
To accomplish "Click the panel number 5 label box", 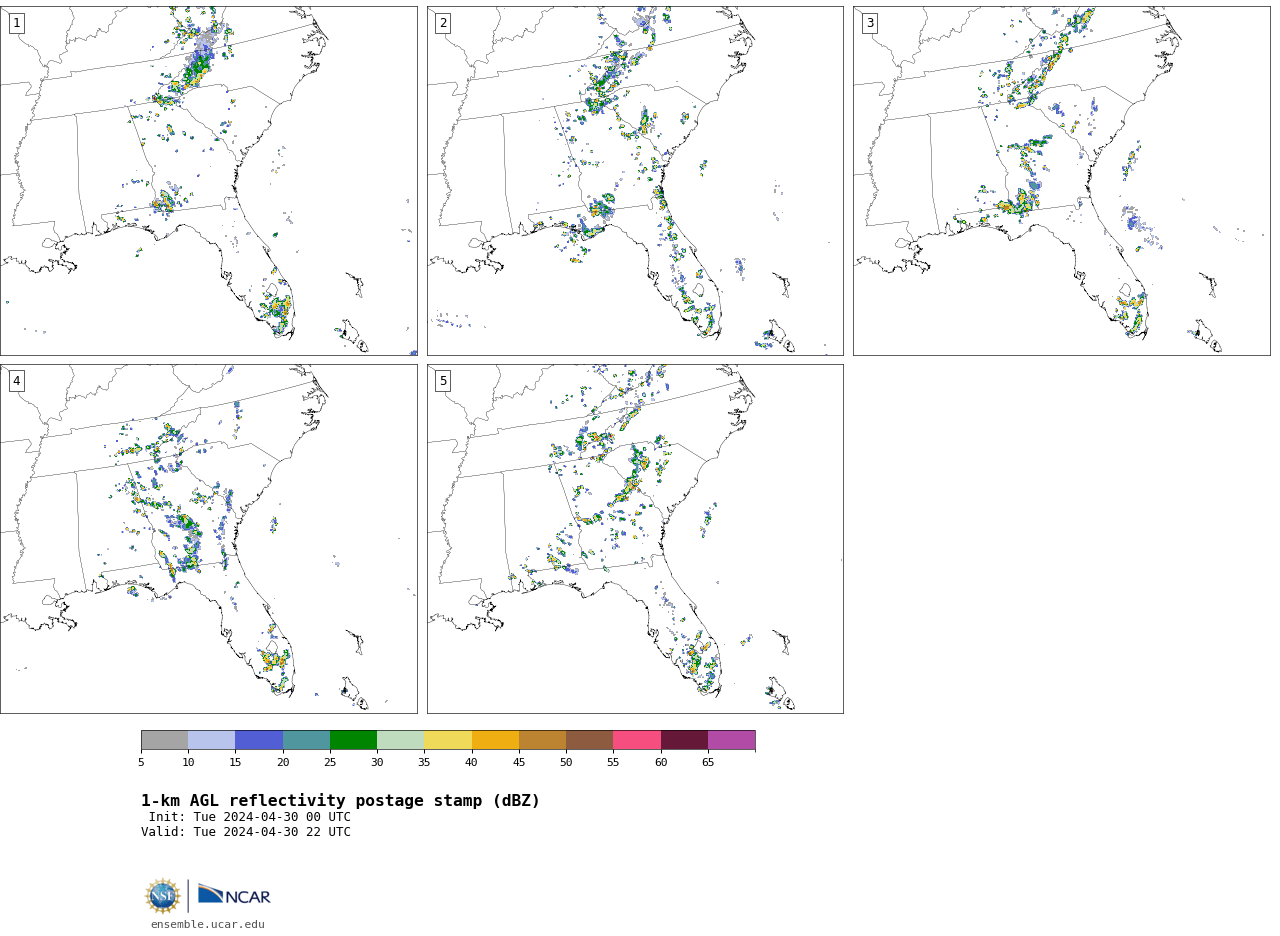I will click(443, 381).
